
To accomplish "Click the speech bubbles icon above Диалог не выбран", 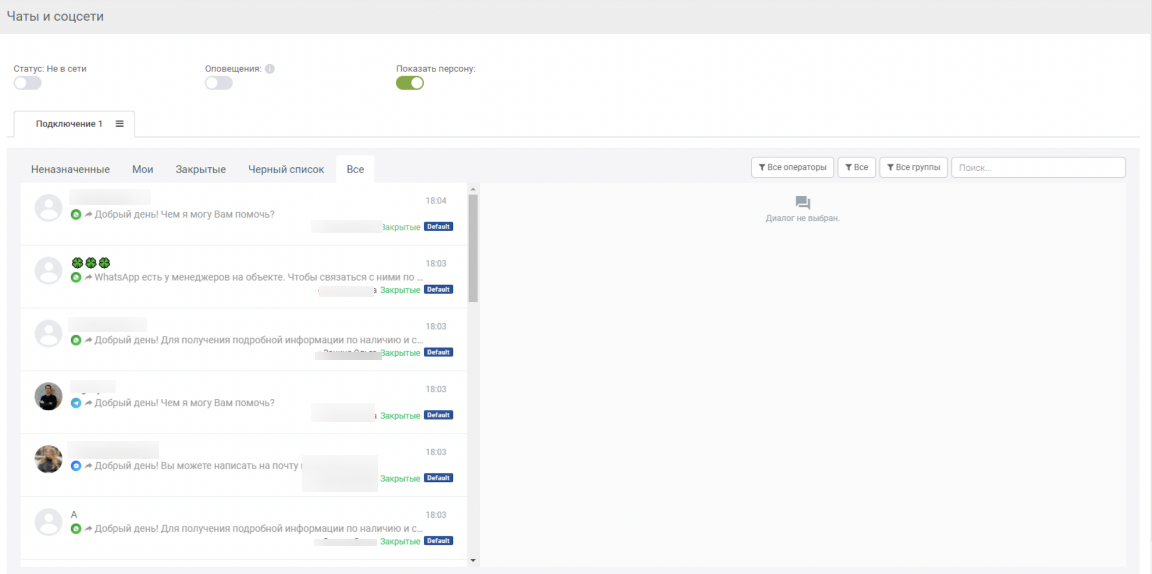I will pos(802,203).
